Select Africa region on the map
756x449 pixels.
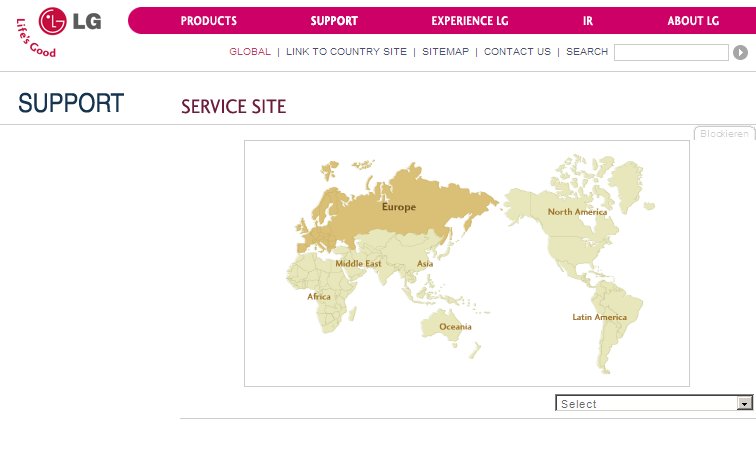pos(319,297)
